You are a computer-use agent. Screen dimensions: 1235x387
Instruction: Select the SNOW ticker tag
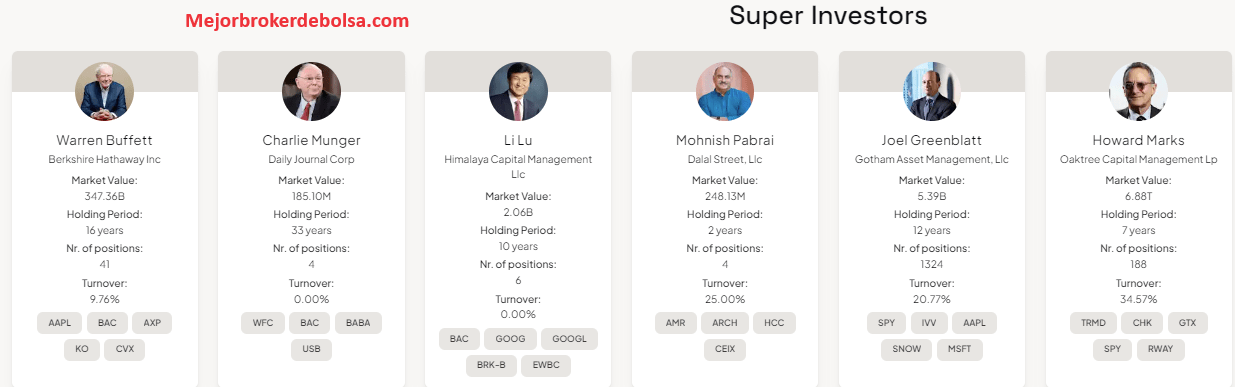coord(906,349)
